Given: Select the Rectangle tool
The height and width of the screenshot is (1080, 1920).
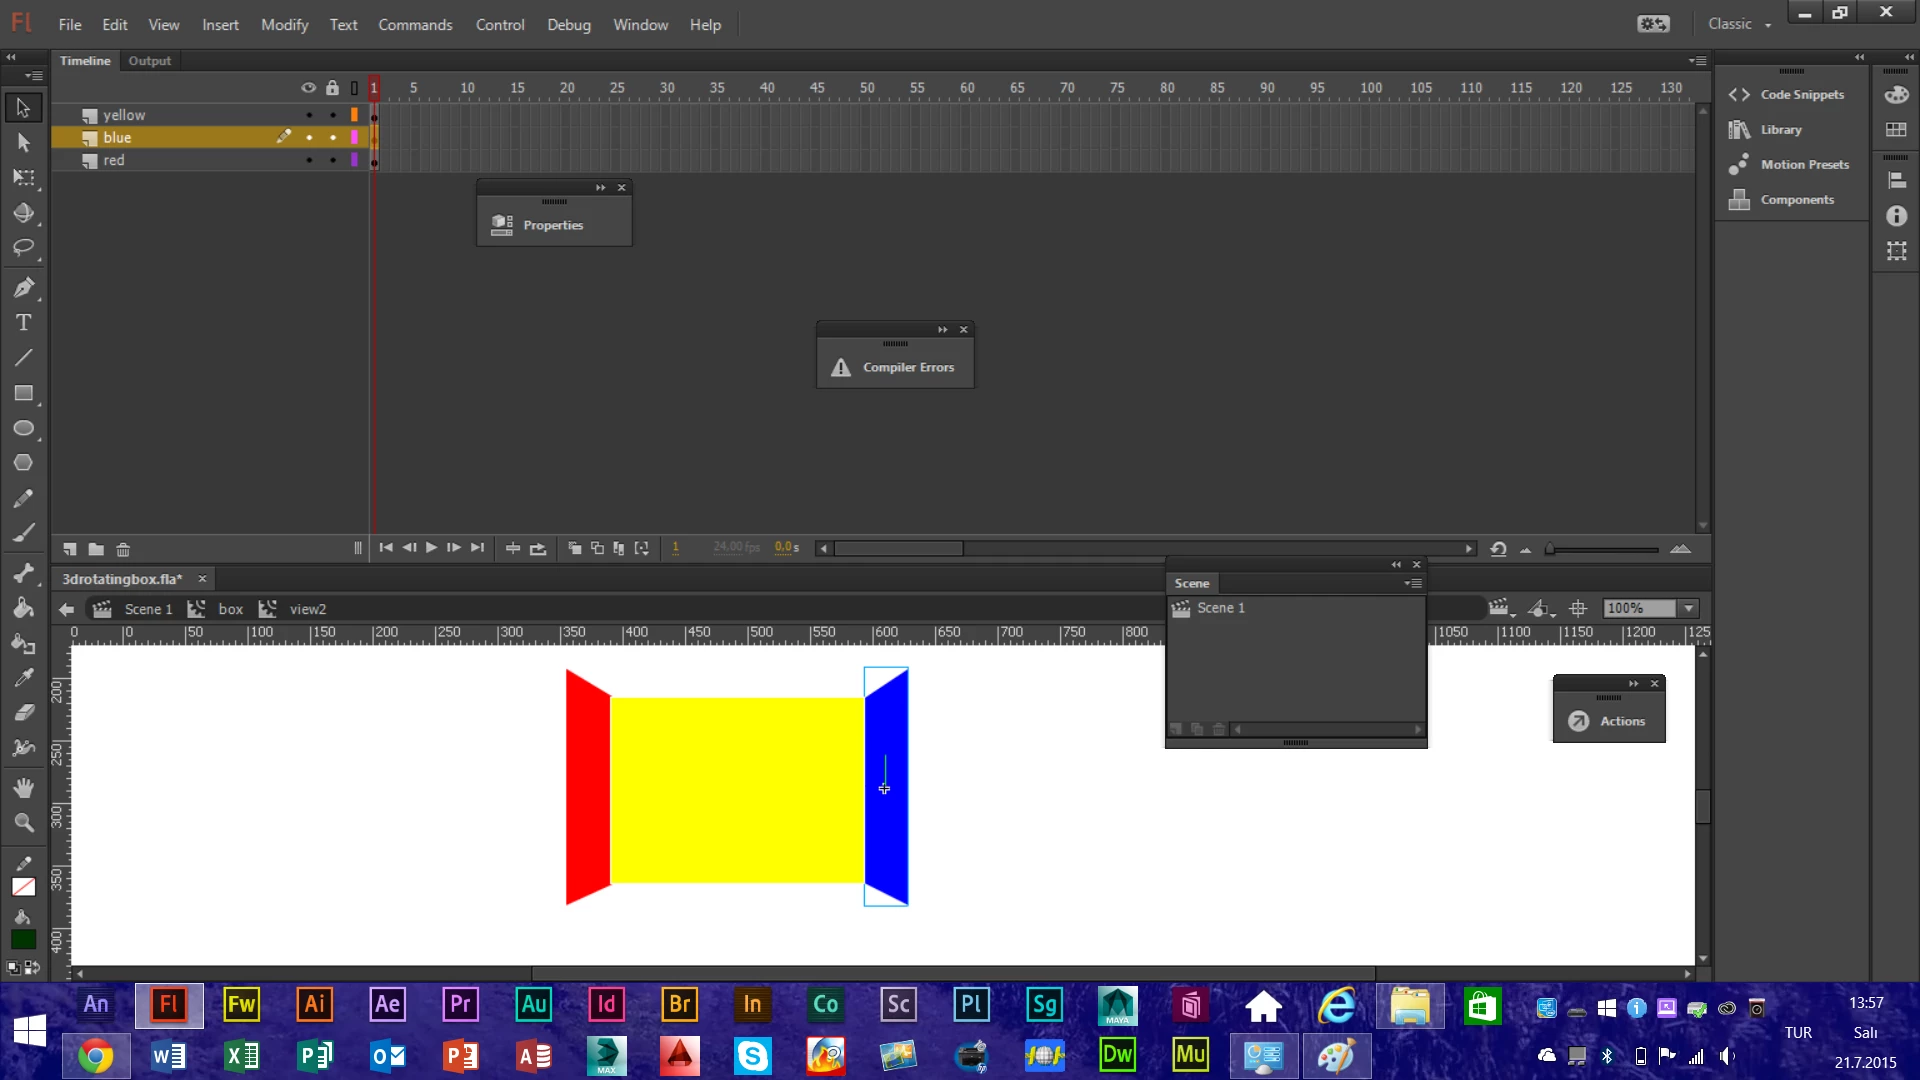Looking at the screenshot, I should [x=23, y=393].
